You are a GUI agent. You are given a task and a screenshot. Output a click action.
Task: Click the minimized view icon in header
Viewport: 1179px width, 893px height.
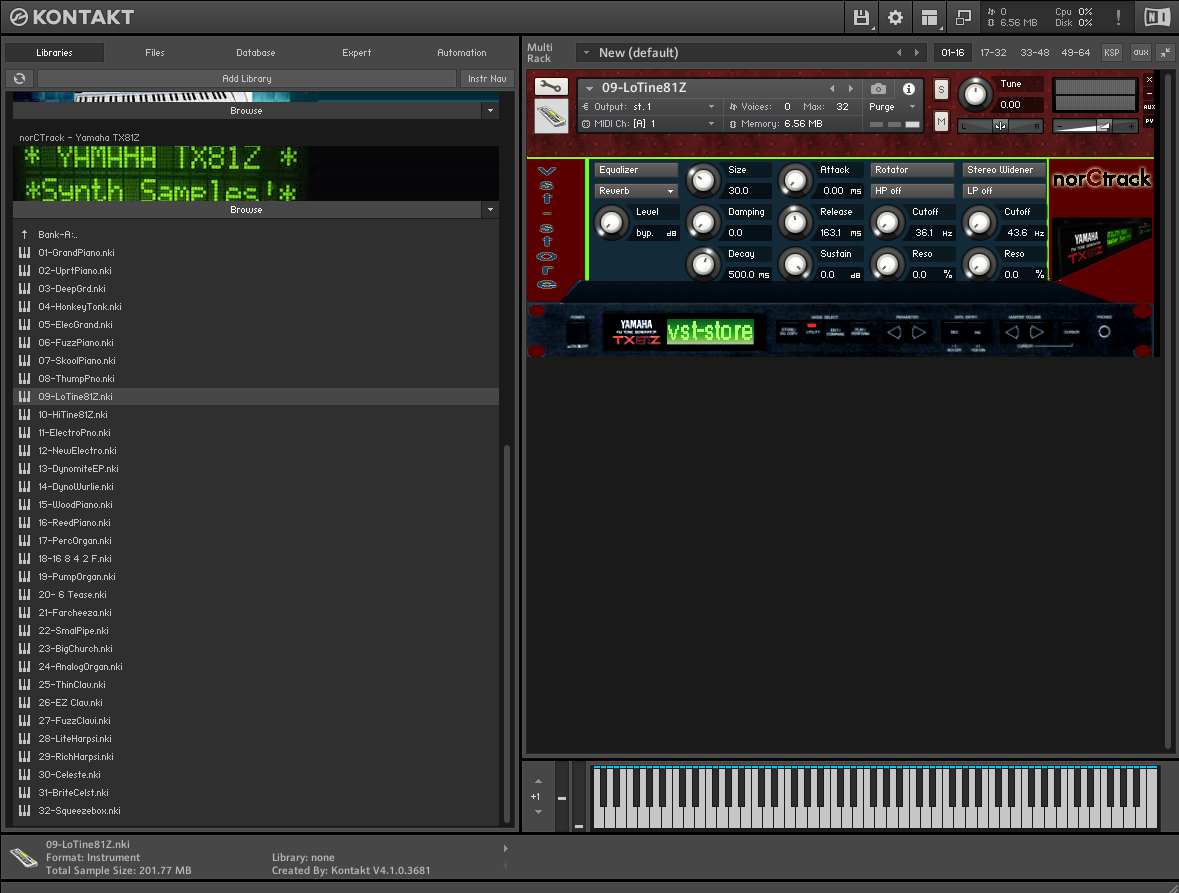coord(963,17)
